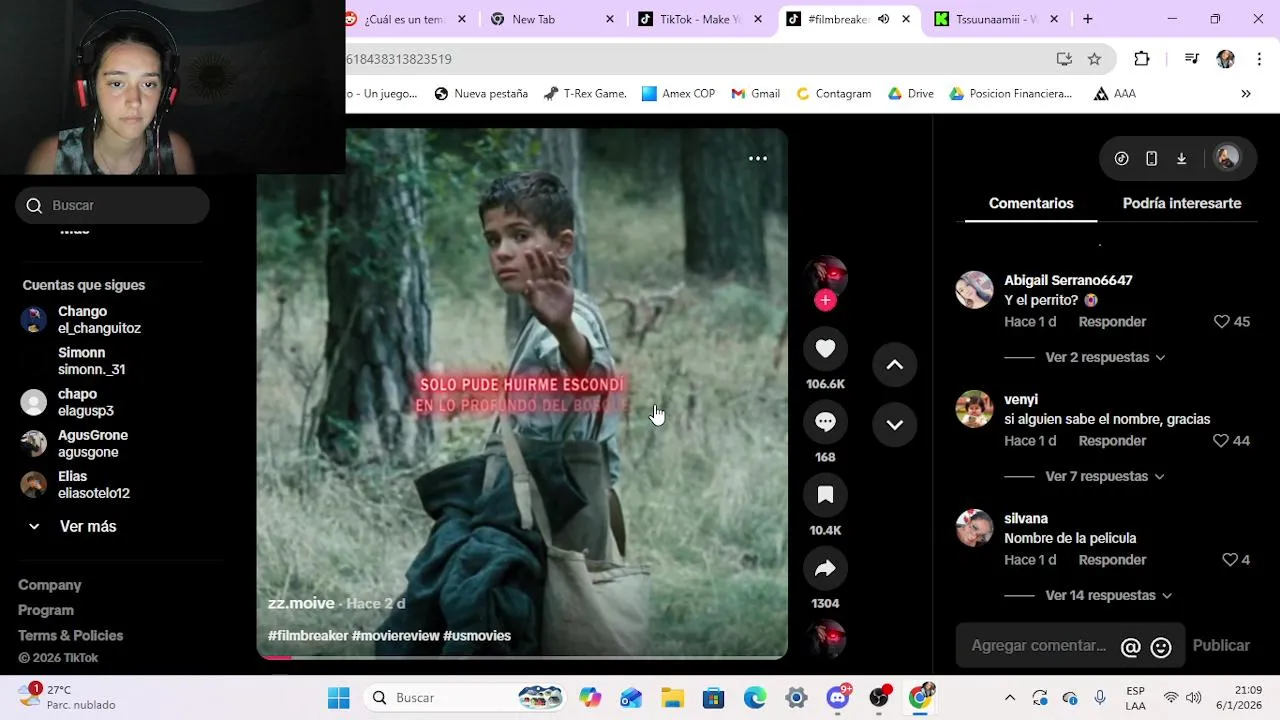This screenshot has height=720, width=1280.
Task: Show more bookmarks with double chevron
Action: point(1246,94)
